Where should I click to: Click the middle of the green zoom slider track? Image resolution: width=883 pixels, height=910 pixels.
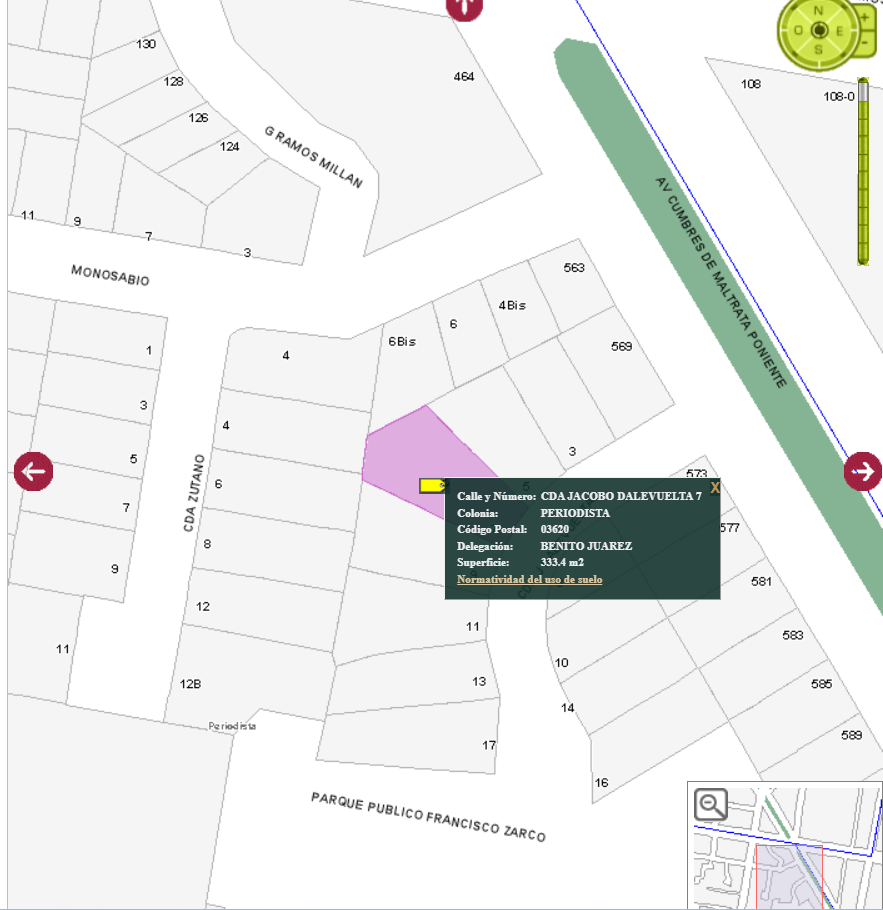click(863, 172)
